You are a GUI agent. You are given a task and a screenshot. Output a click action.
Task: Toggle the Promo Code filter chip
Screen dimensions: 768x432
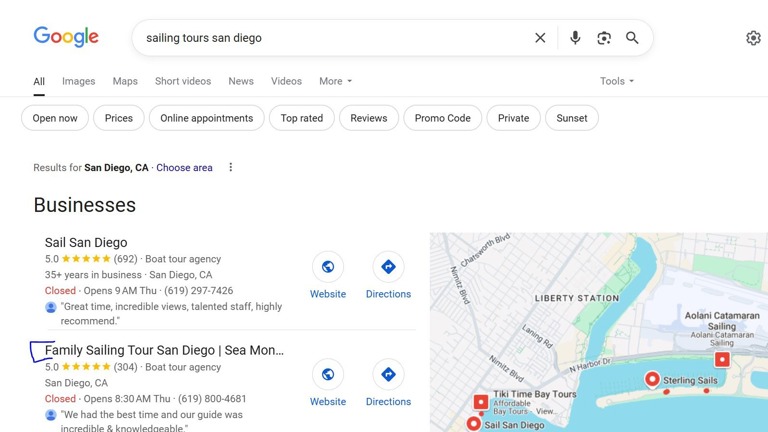pyautogui.click(x=443, y=118)
